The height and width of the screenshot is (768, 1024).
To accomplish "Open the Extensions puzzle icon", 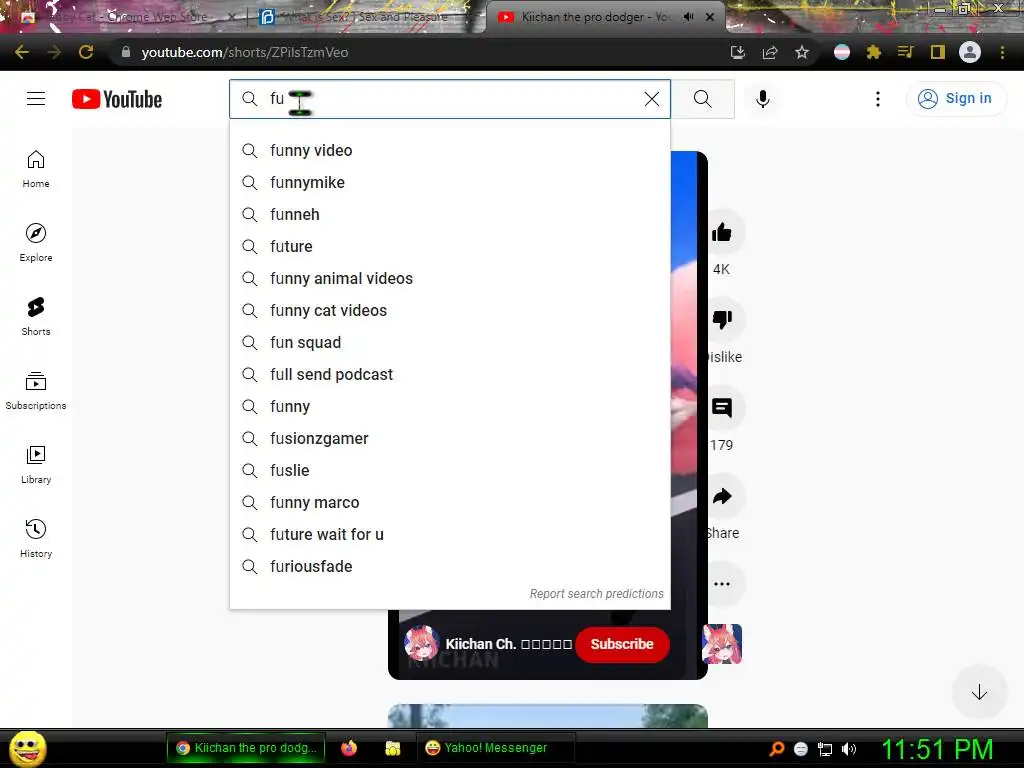I will click(874, 52).
